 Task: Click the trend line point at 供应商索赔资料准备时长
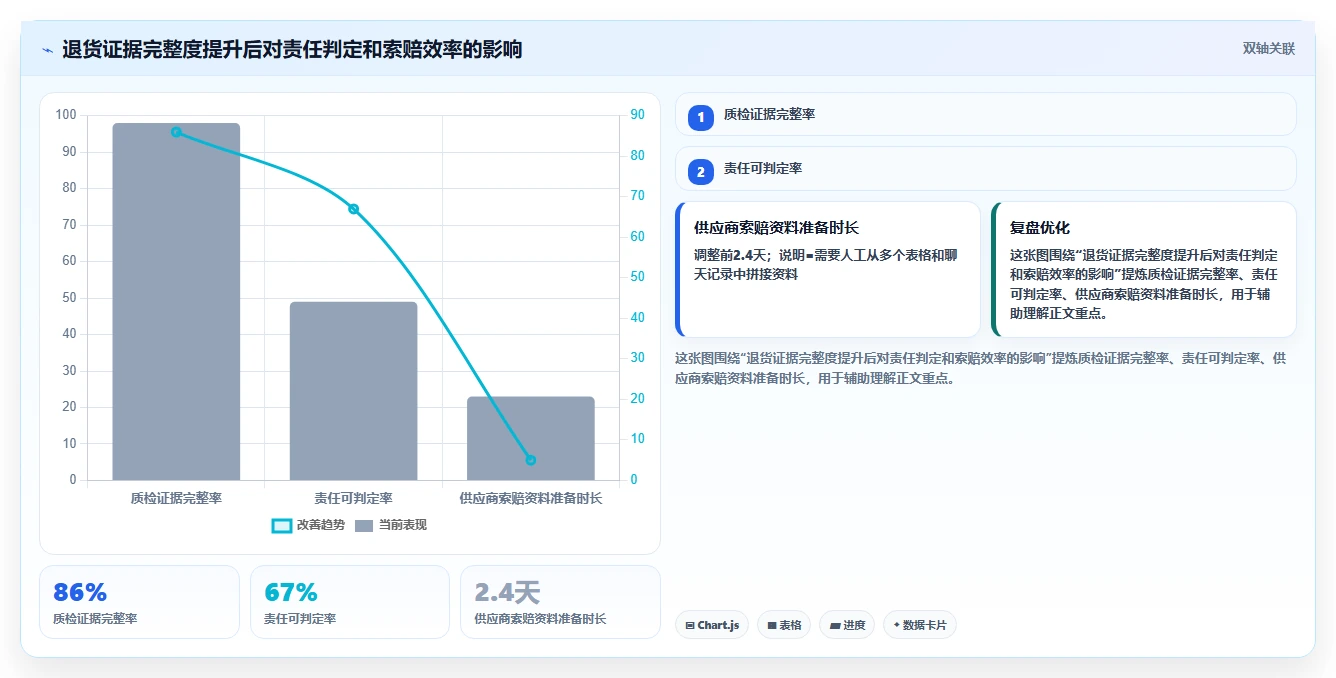point(531,460)
